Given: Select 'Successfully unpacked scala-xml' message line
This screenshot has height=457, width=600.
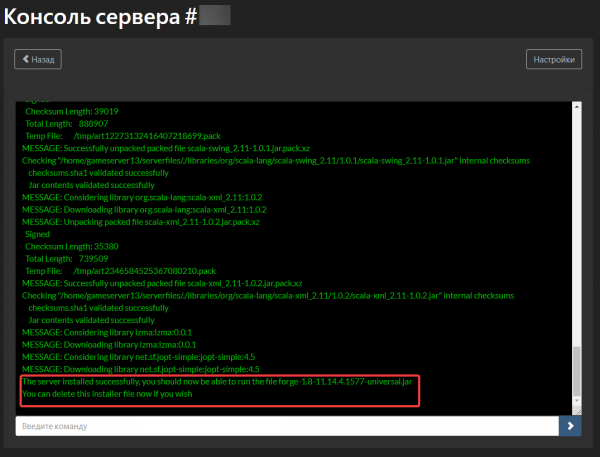Looking at the screenshot, I should (162, 283).
